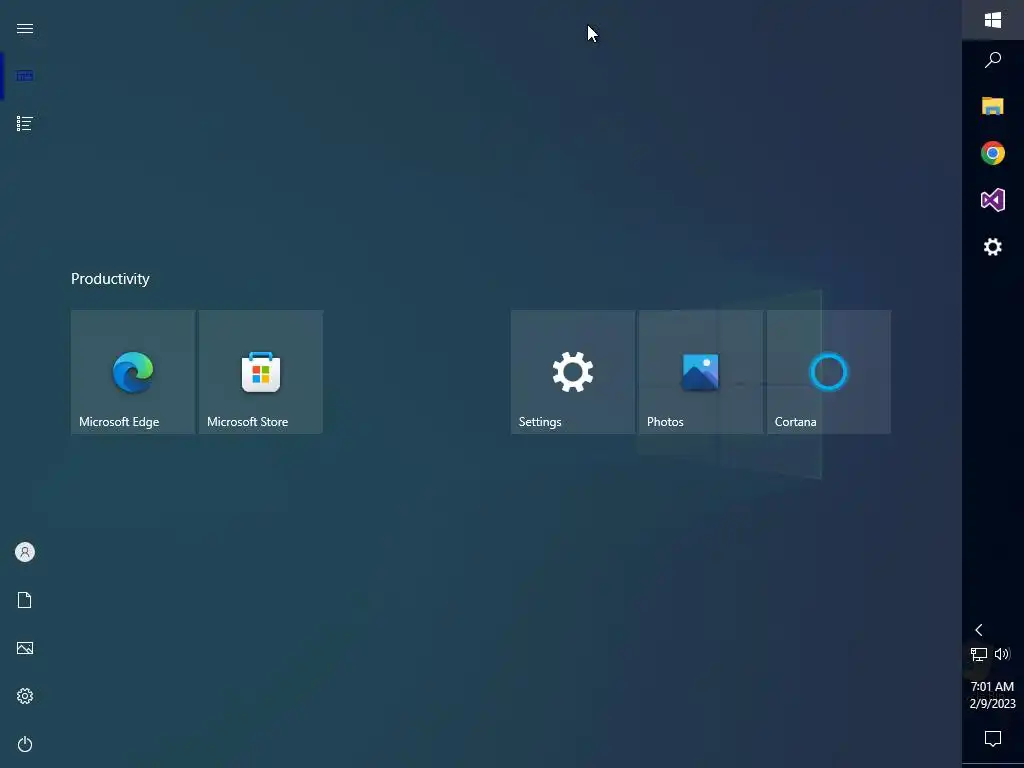Launch Microsoft Store tile
This screenshot has width=1024, height=768.
pyautogui.click(x=261, y=372)
